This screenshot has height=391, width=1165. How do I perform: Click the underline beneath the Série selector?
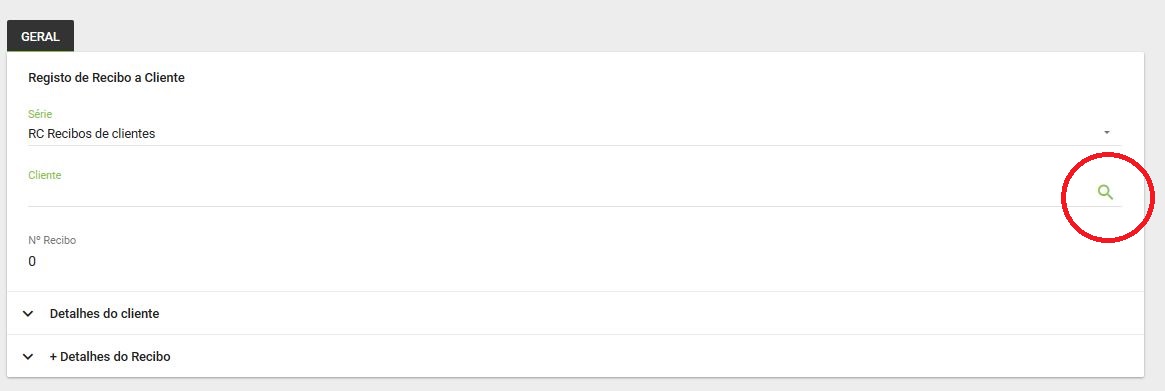[x=574, y=145]
